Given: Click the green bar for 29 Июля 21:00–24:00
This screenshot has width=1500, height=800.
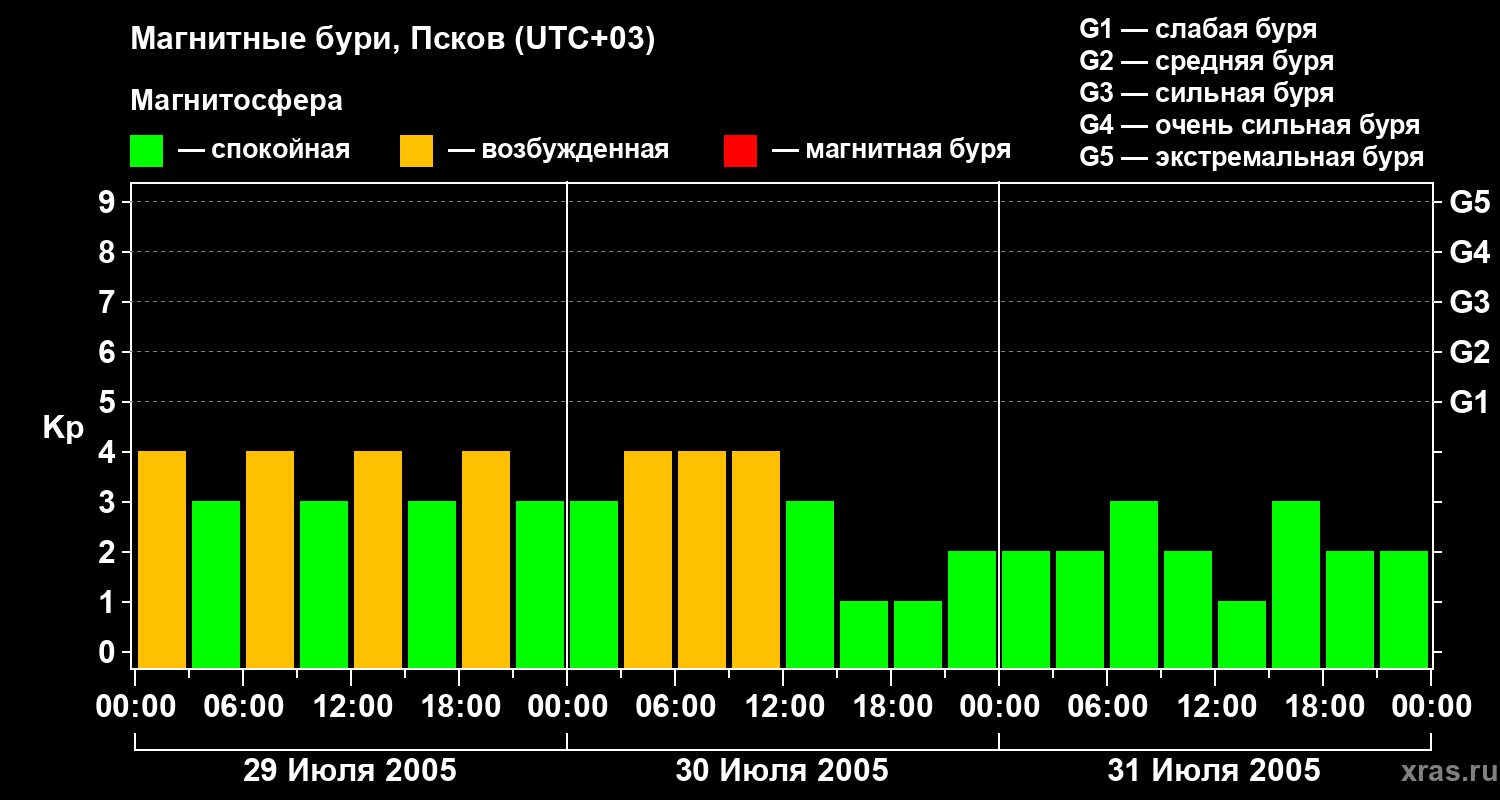Looking at the screenshot, I should pos(540,584).
